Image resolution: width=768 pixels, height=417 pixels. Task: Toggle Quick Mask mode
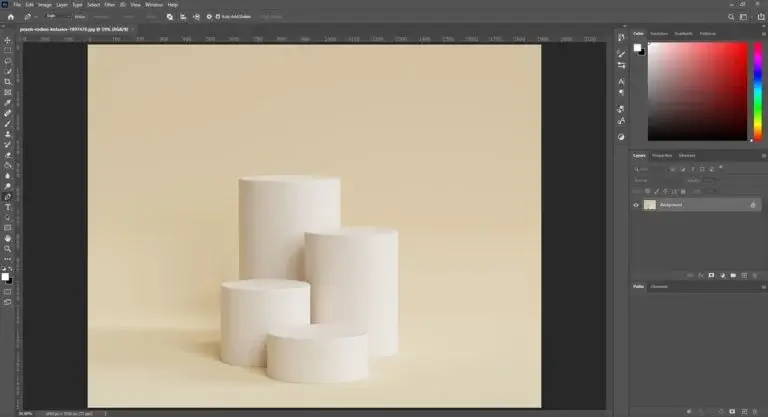(8, 292)
